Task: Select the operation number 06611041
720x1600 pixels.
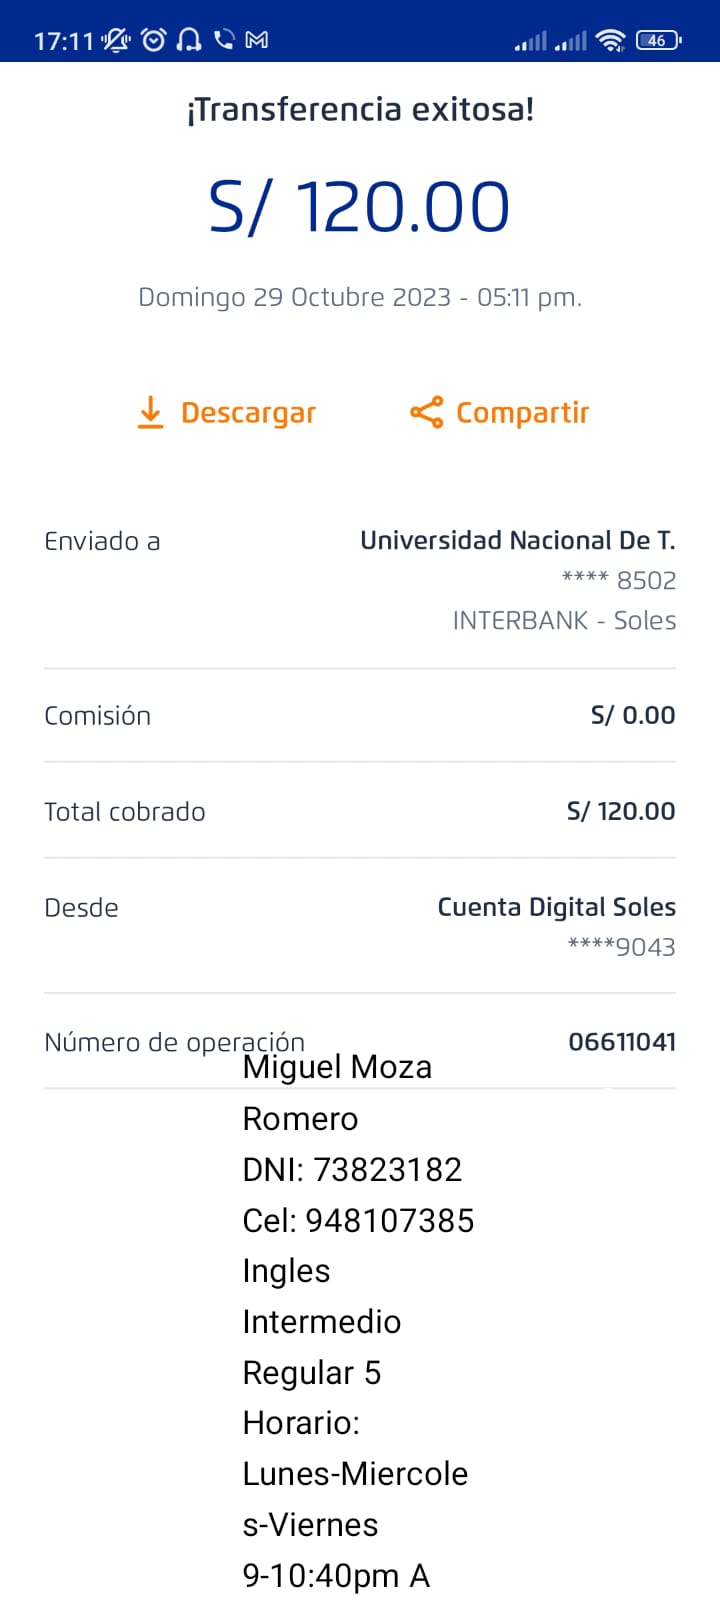Action: (x=622, y=1042)
